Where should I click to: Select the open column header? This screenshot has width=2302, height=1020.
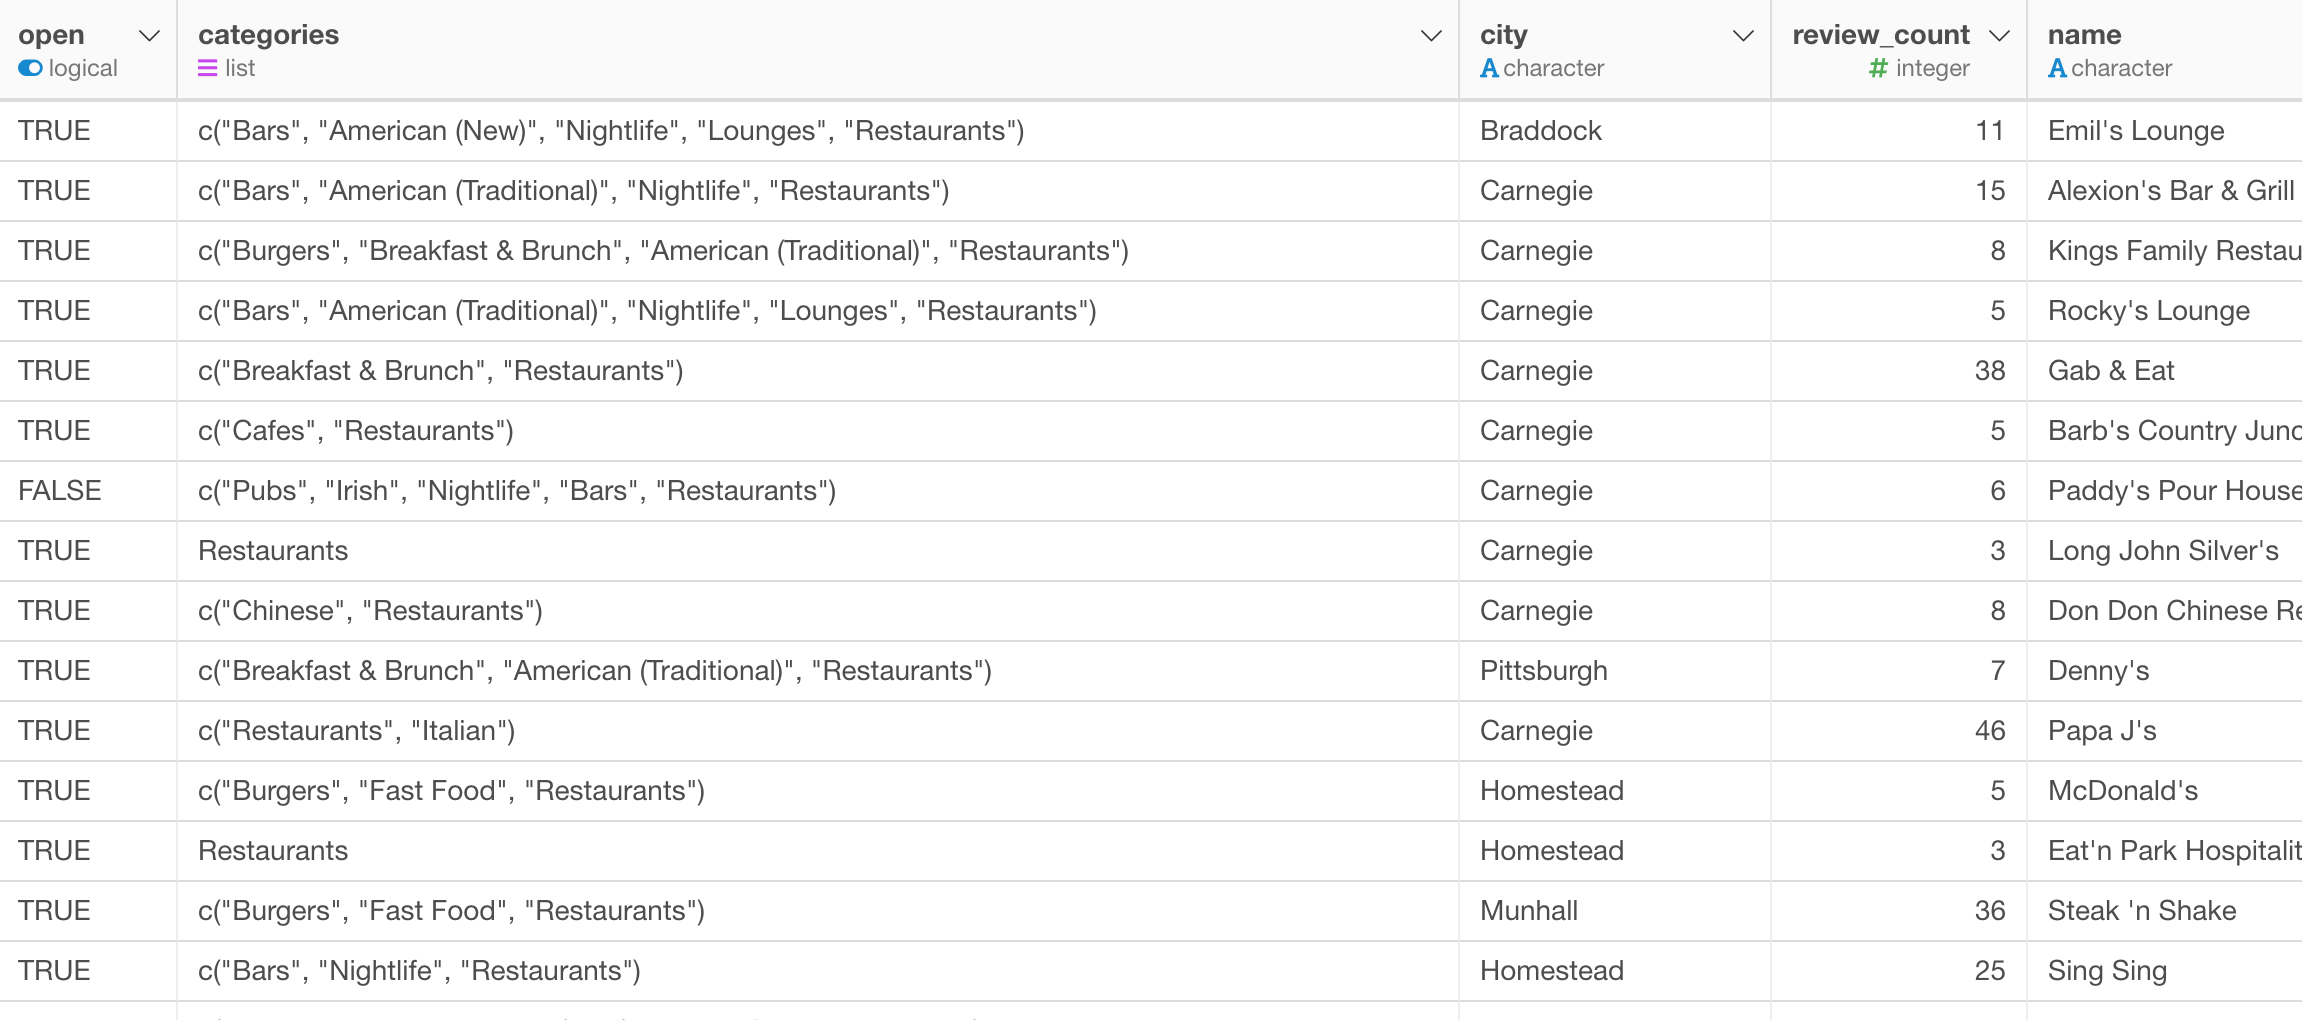coord(88,49)
